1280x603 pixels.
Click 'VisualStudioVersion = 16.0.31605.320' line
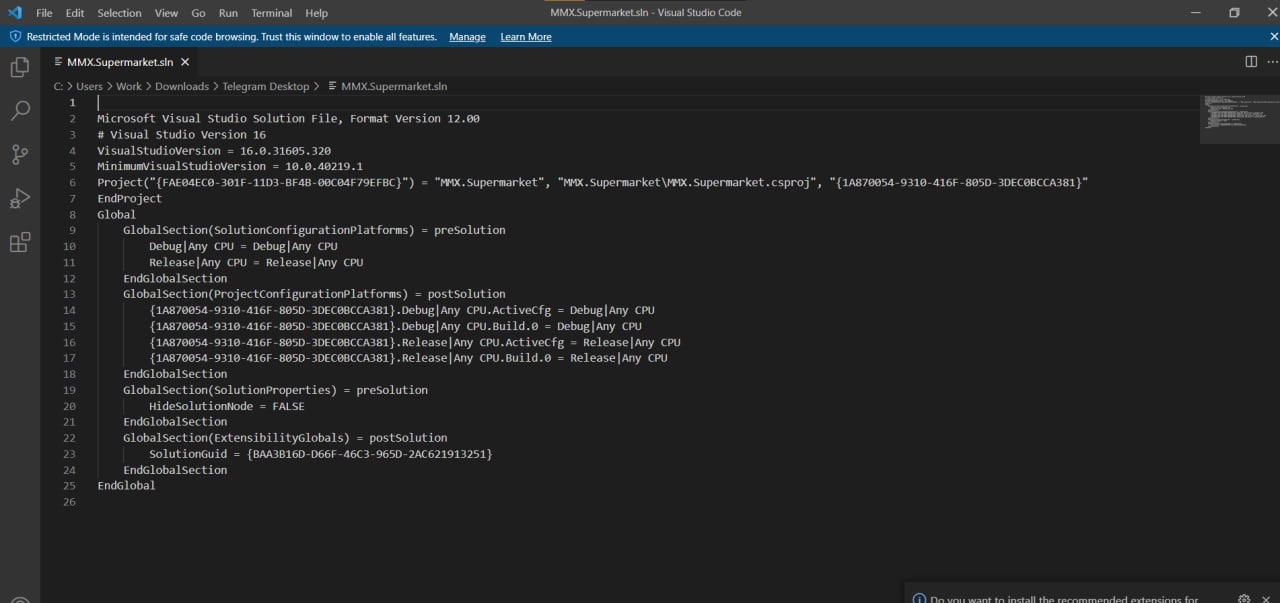click(214, 150)
